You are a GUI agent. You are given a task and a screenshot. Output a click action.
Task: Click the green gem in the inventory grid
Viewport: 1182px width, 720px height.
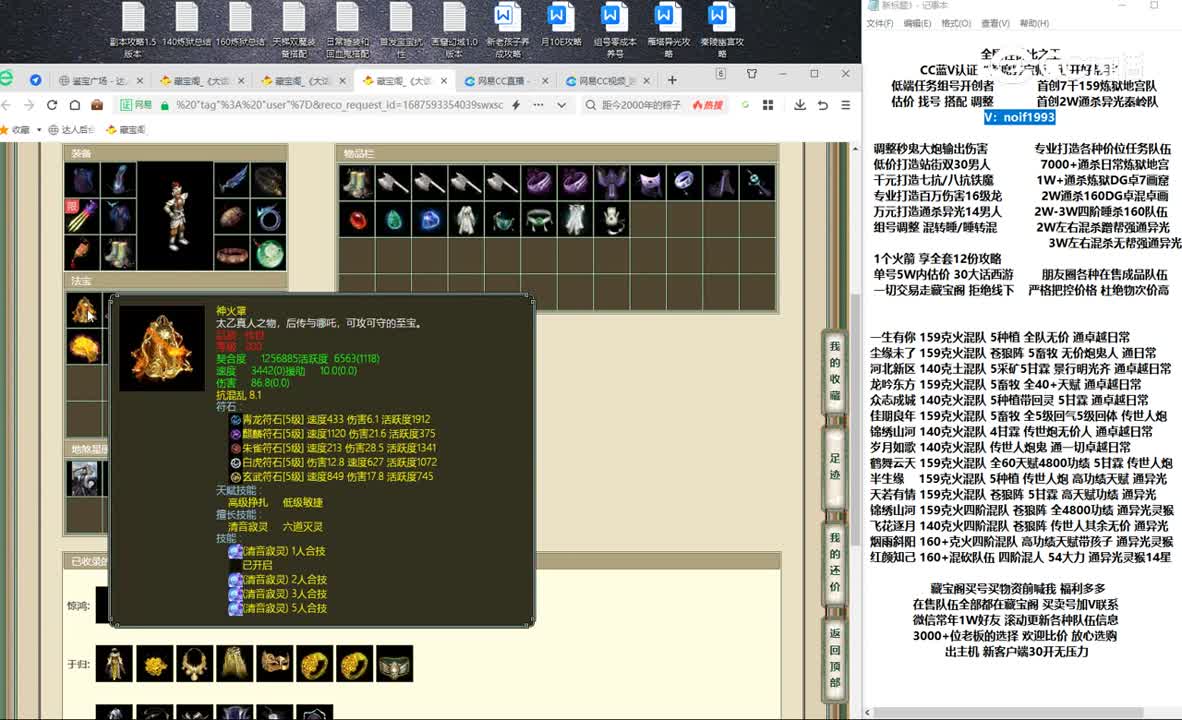coord(393,219)
